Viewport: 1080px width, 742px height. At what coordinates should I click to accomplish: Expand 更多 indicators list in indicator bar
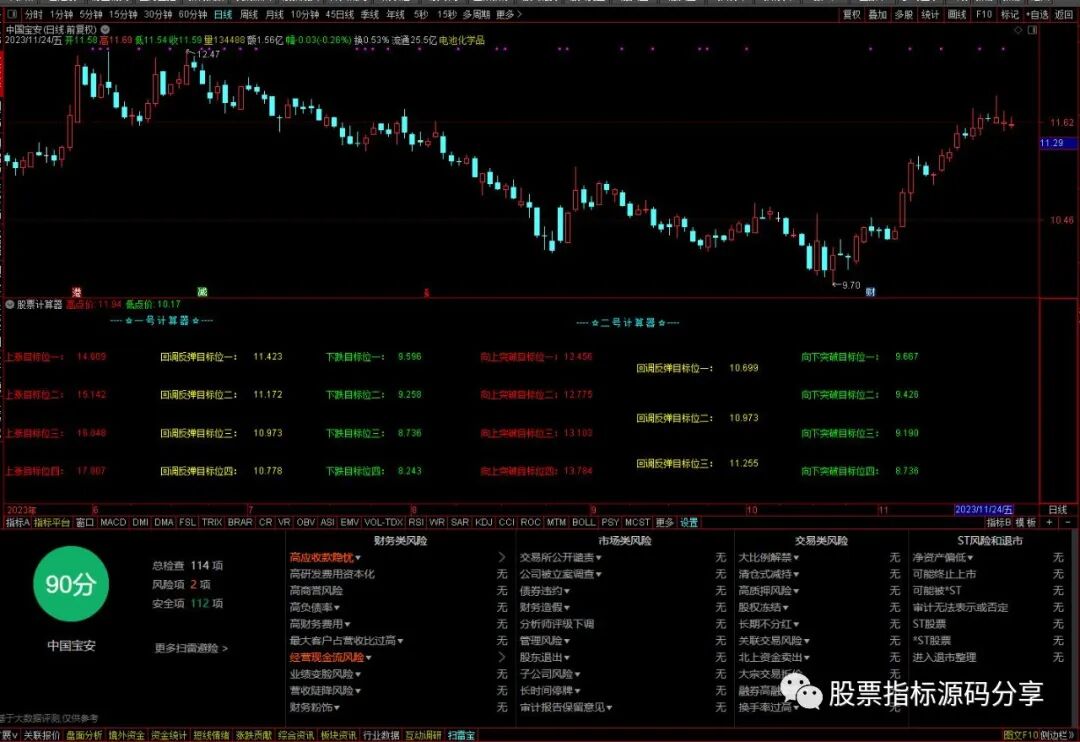coord(664,523)
